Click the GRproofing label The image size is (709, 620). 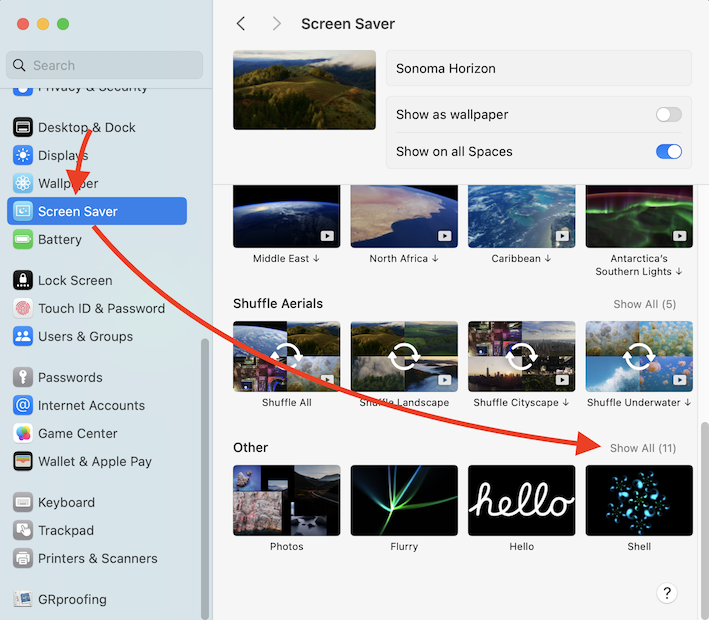click(x=72, y=599)
